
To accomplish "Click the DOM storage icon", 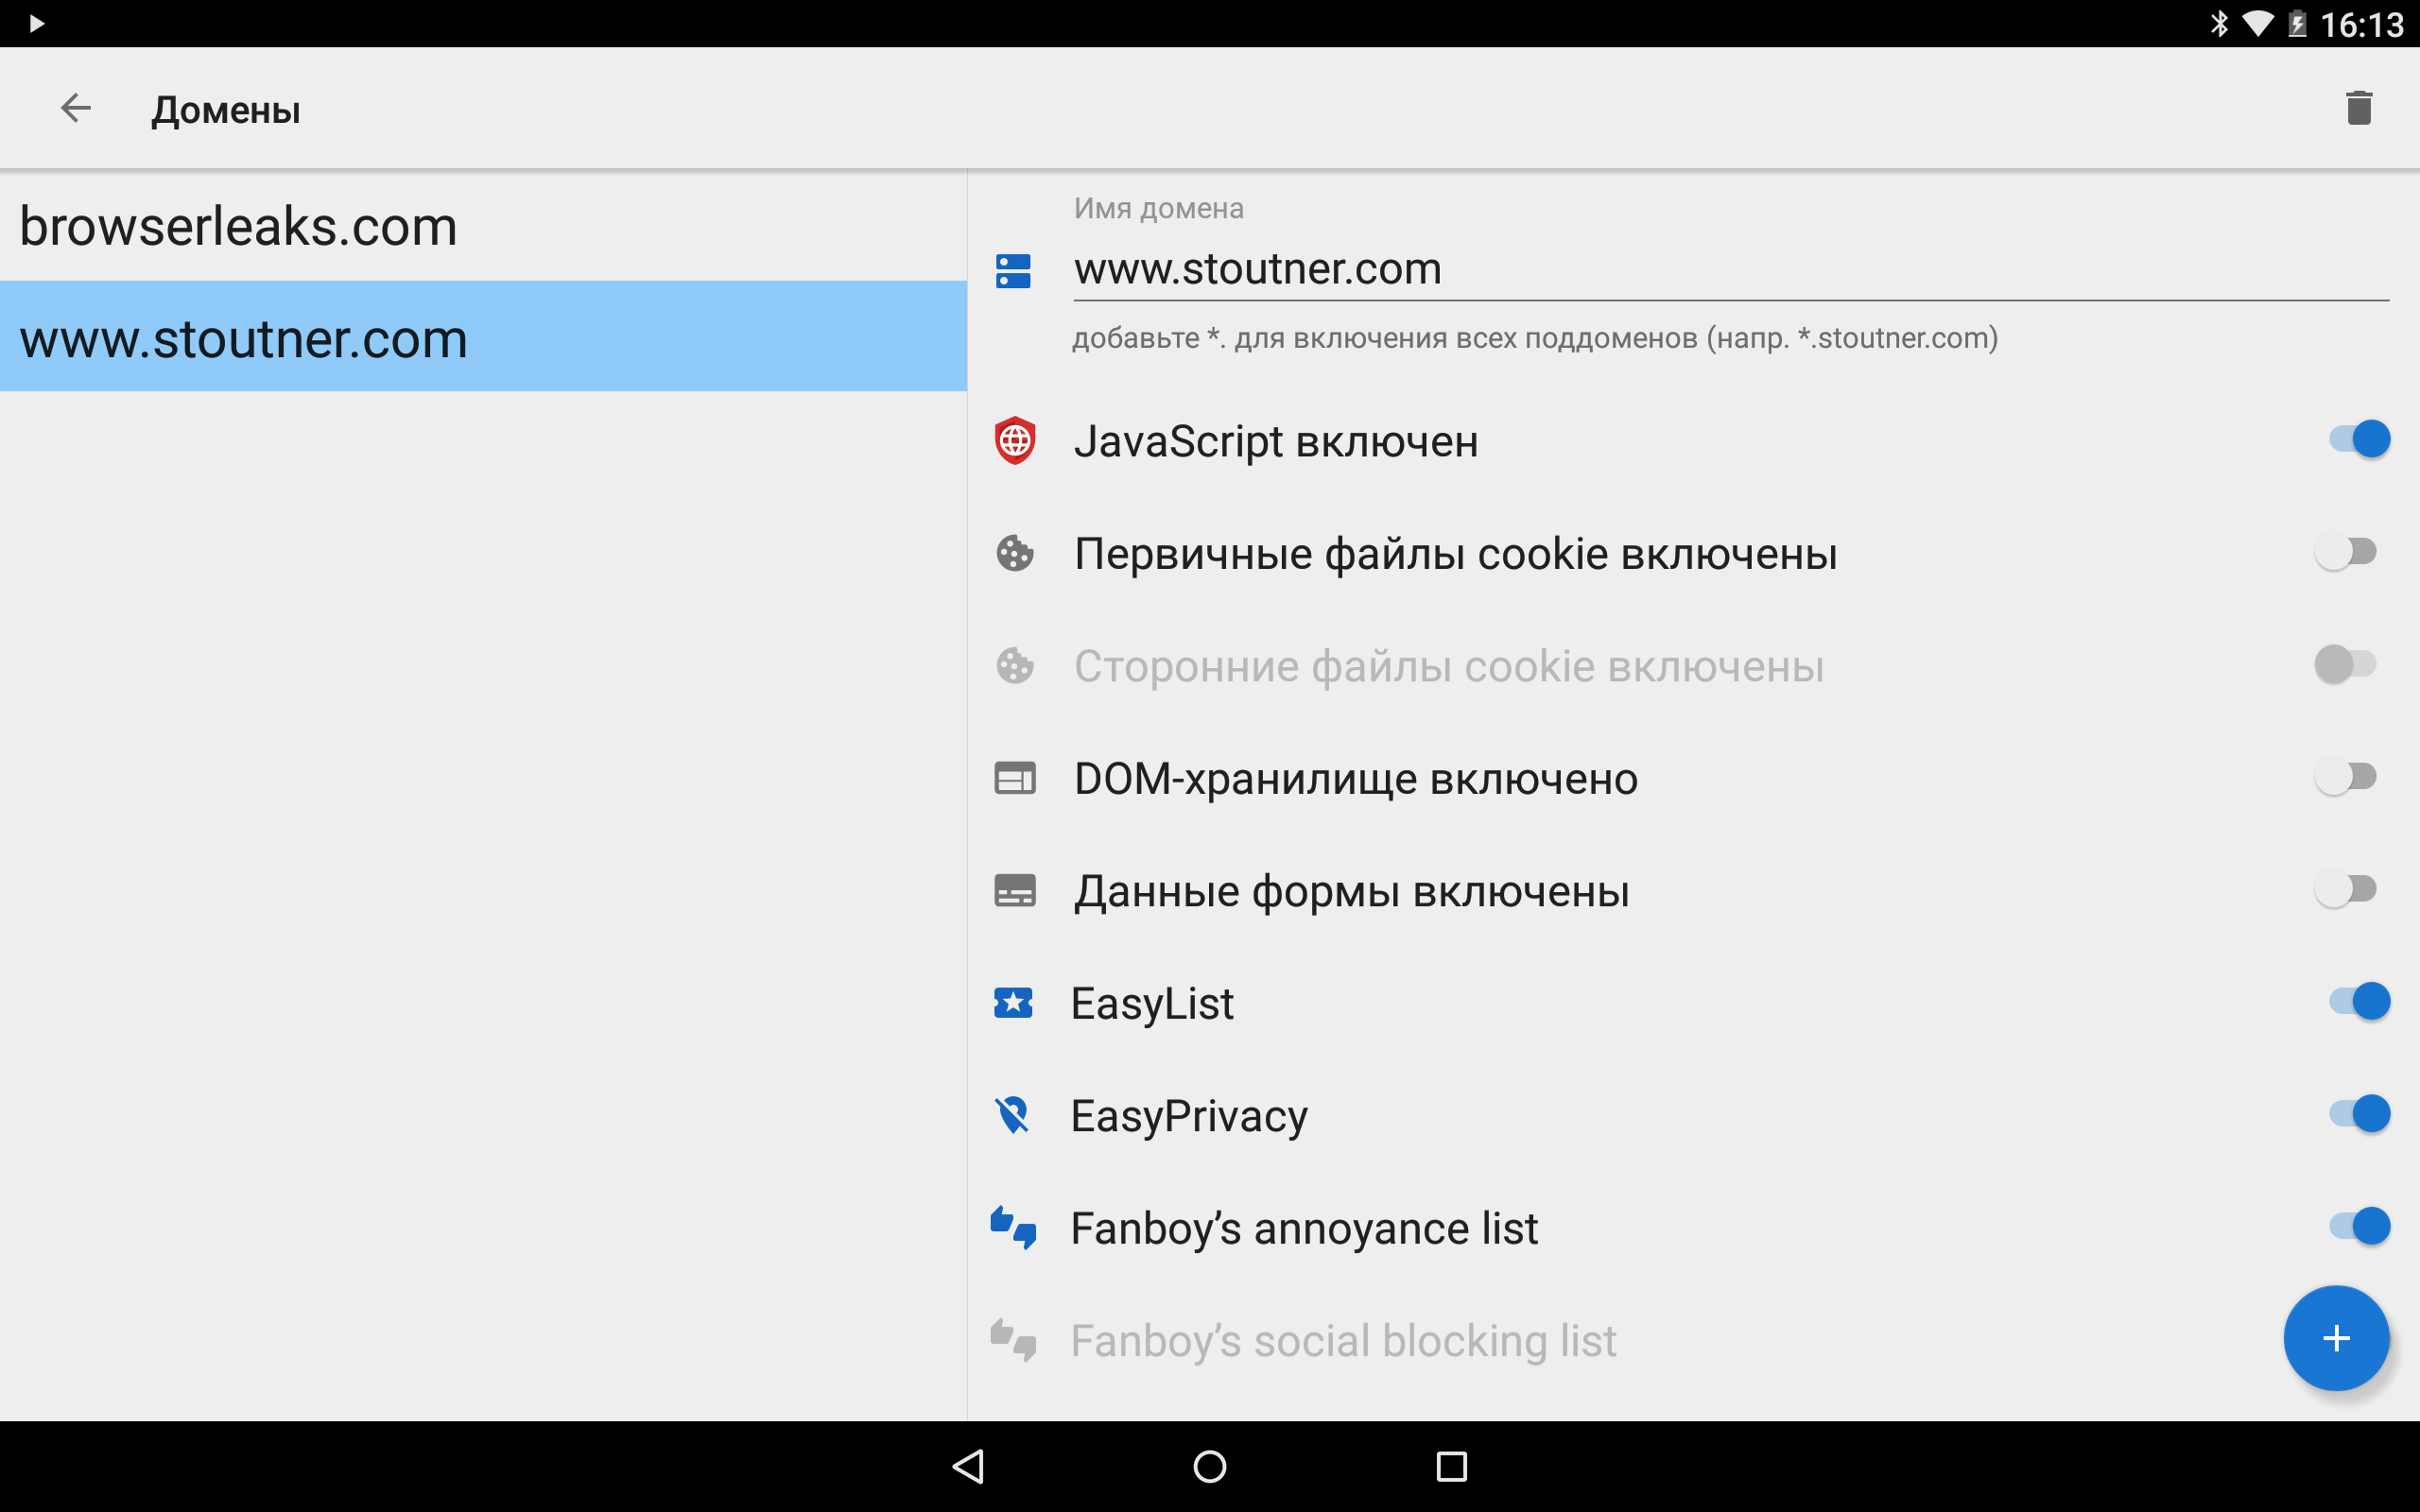I will pos(1014,778).
